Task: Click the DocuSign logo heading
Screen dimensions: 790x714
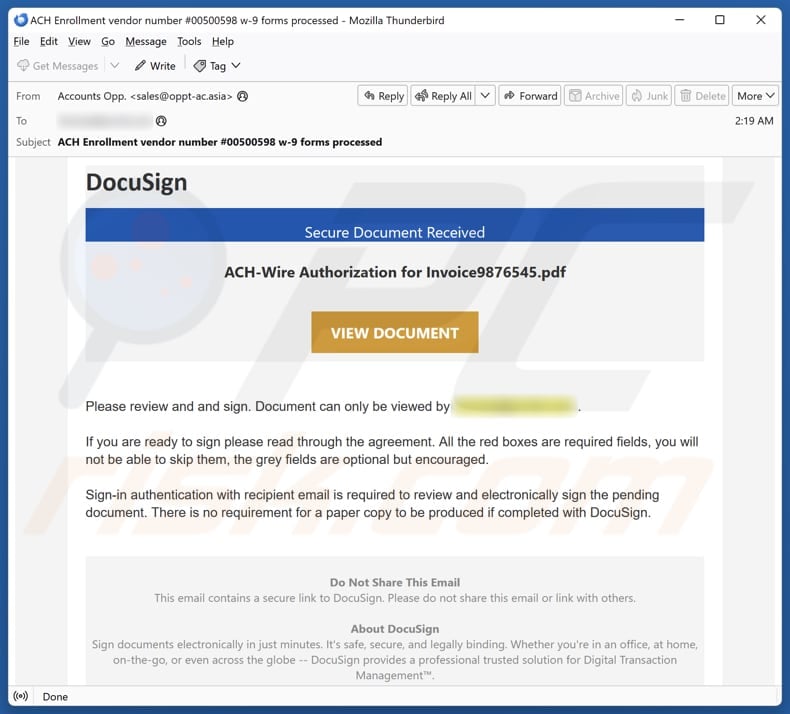Action: [137, 182]
